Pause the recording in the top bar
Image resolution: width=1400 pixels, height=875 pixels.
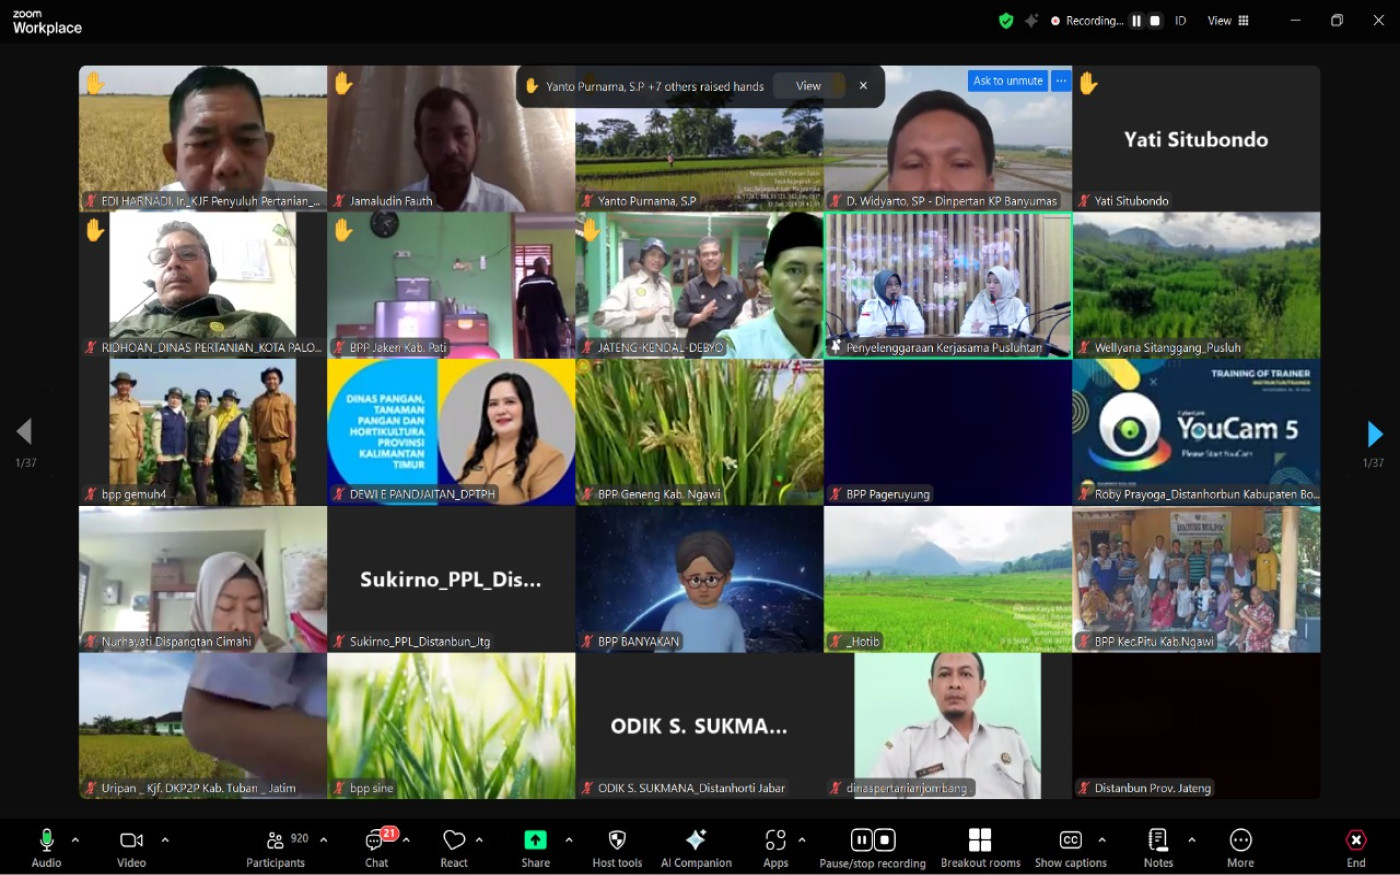pyautogui.click(x=1136, y=20)
